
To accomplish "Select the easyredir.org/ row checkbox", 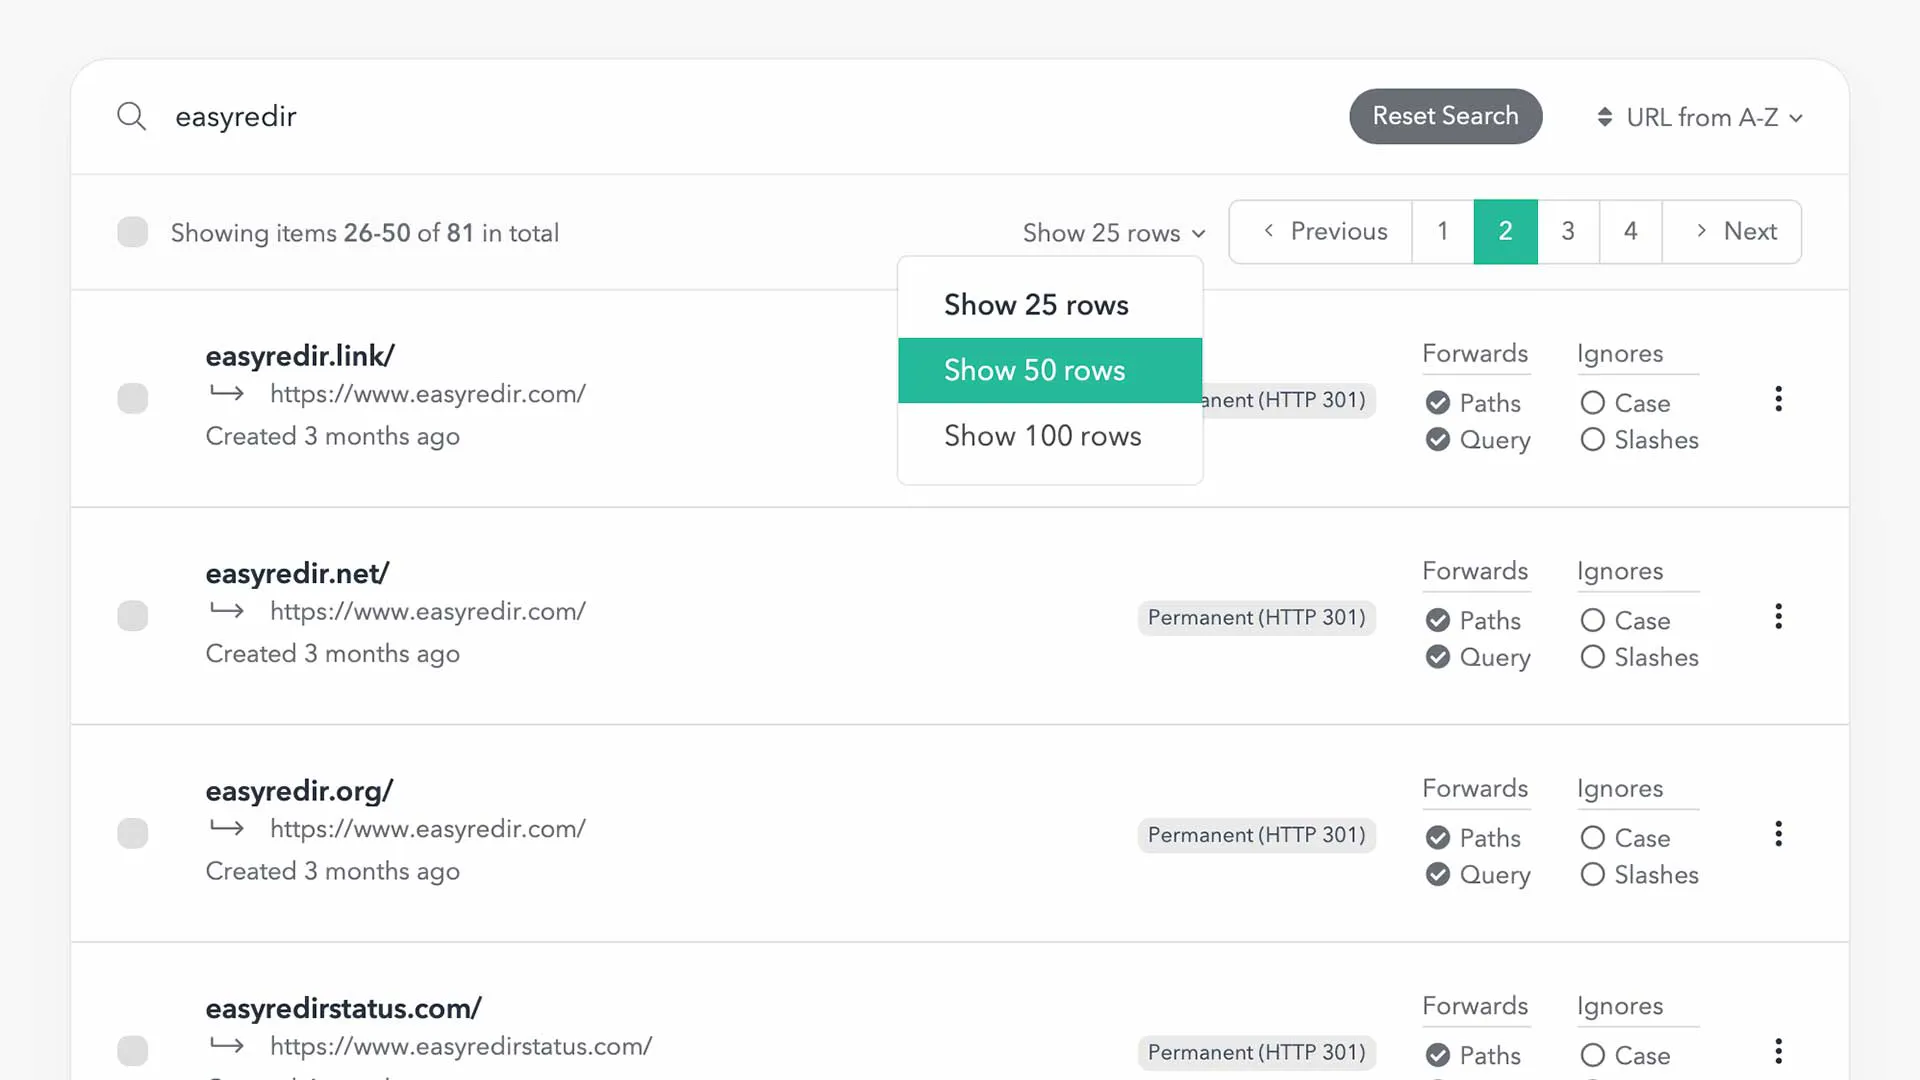I will (132, 833).
